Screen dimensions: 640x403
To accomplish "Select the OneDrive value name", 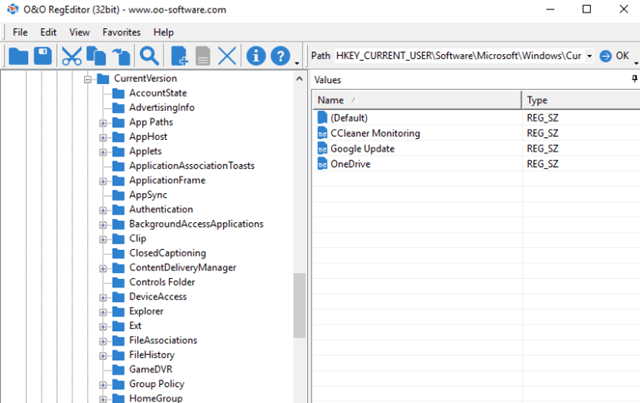I will coord(350,164).
